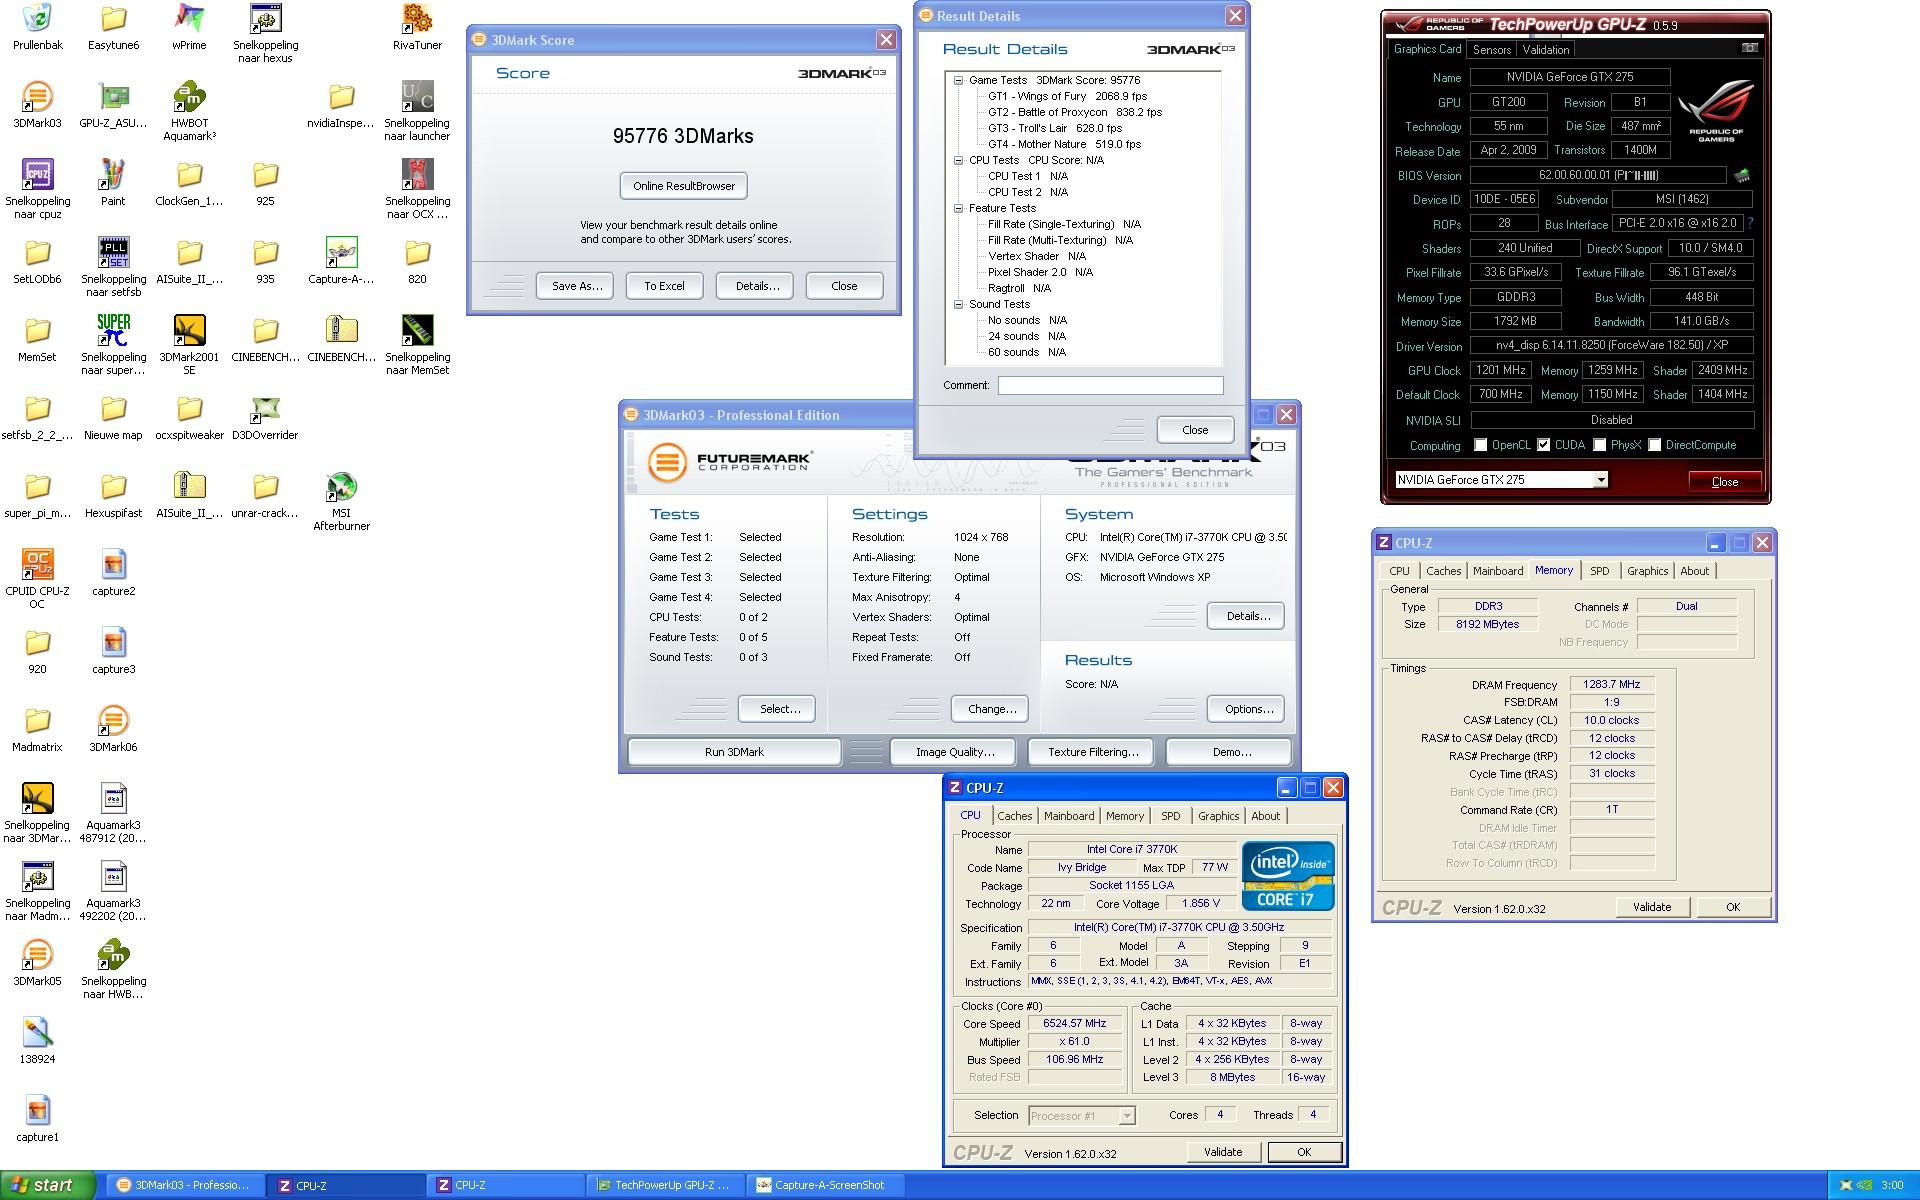Click the Change settings button in 3DMark03

[992, 709]
